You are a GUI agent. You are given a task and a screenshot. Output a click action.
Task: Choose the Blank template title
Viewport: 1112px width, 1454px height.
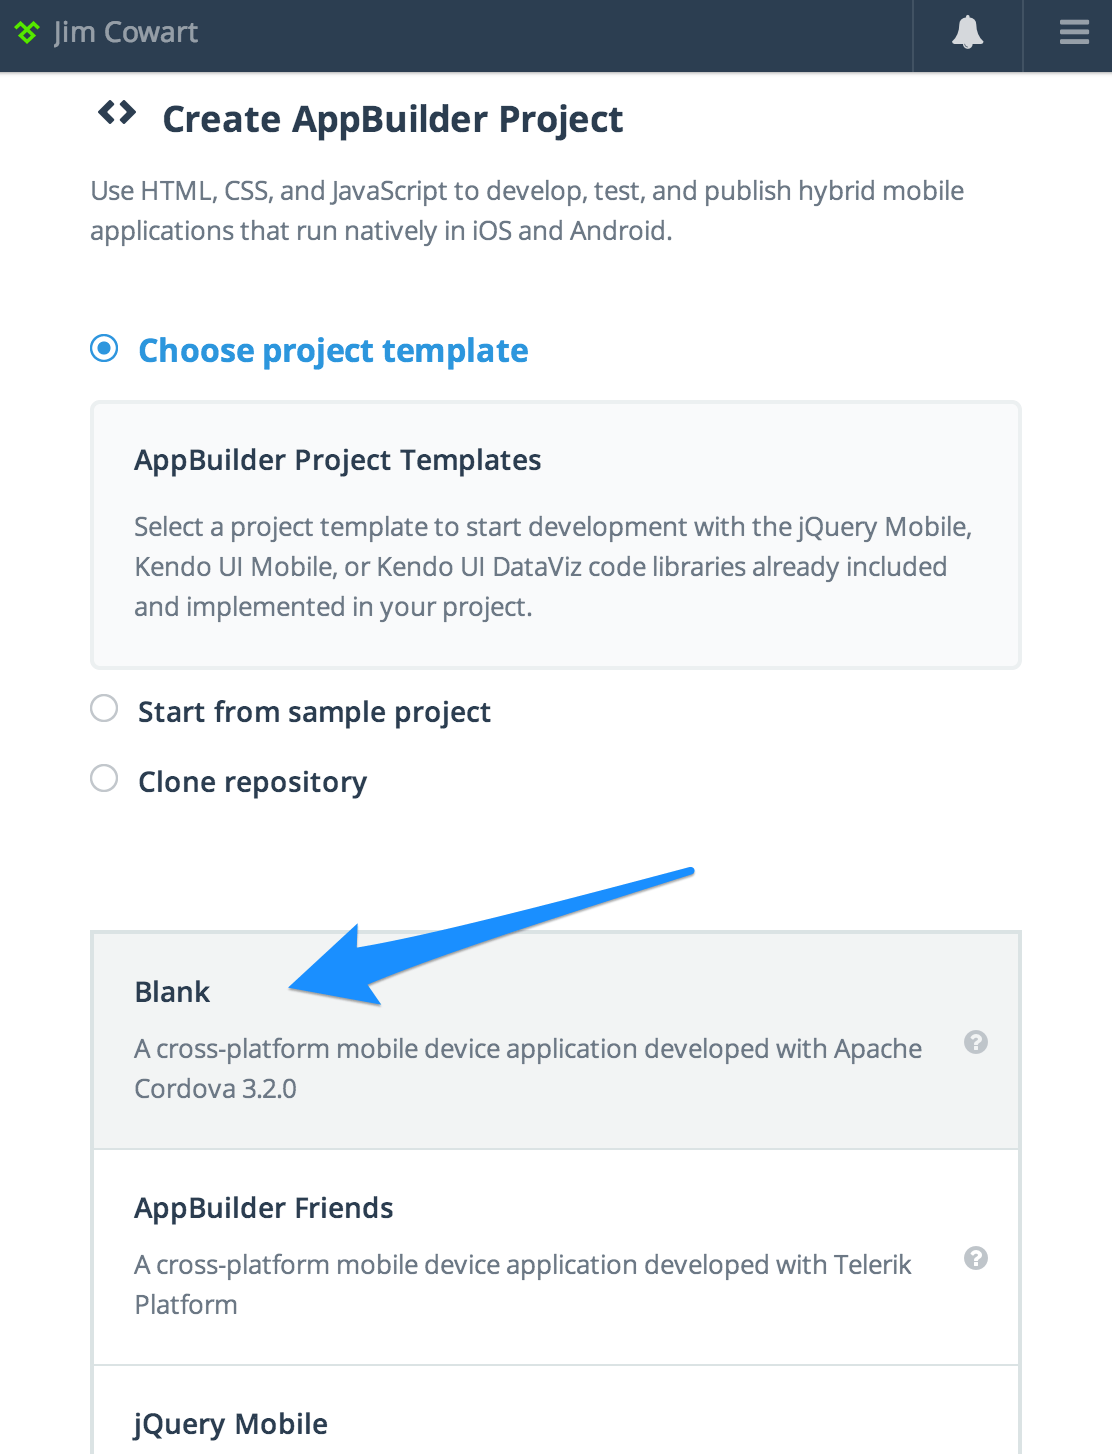[172, 992]
